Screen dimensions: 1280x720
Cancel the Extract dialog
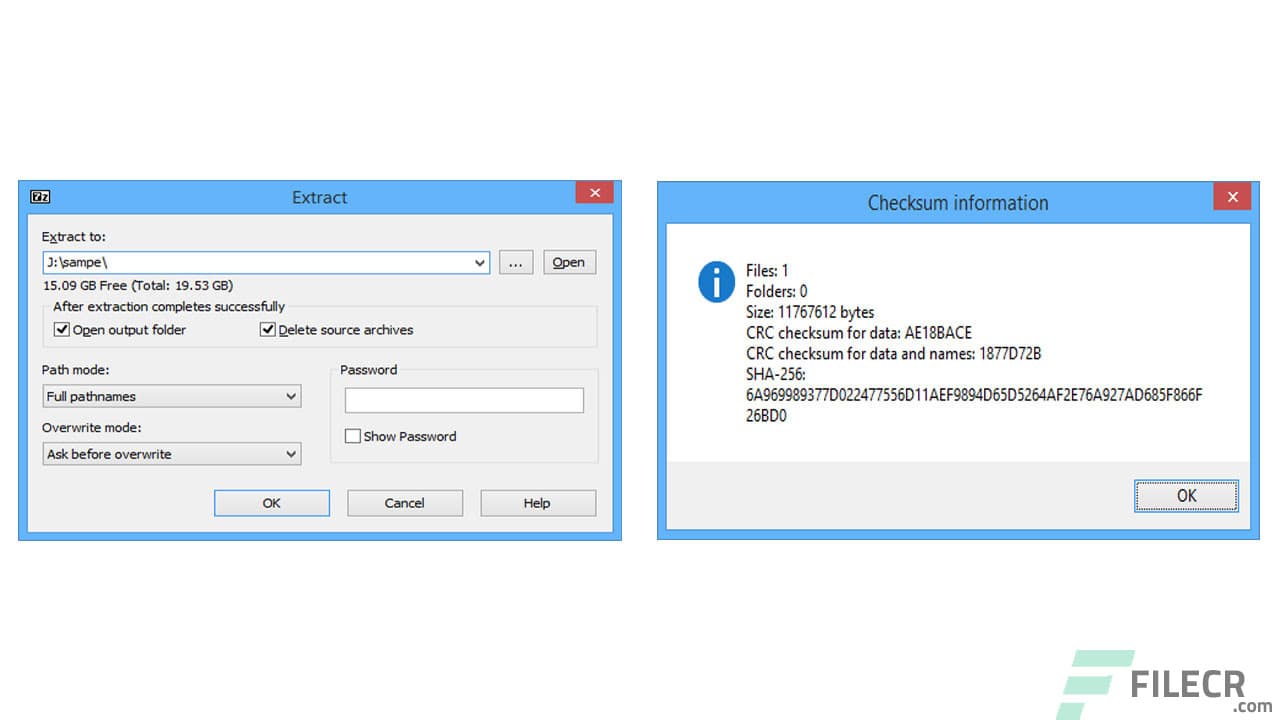404,503
